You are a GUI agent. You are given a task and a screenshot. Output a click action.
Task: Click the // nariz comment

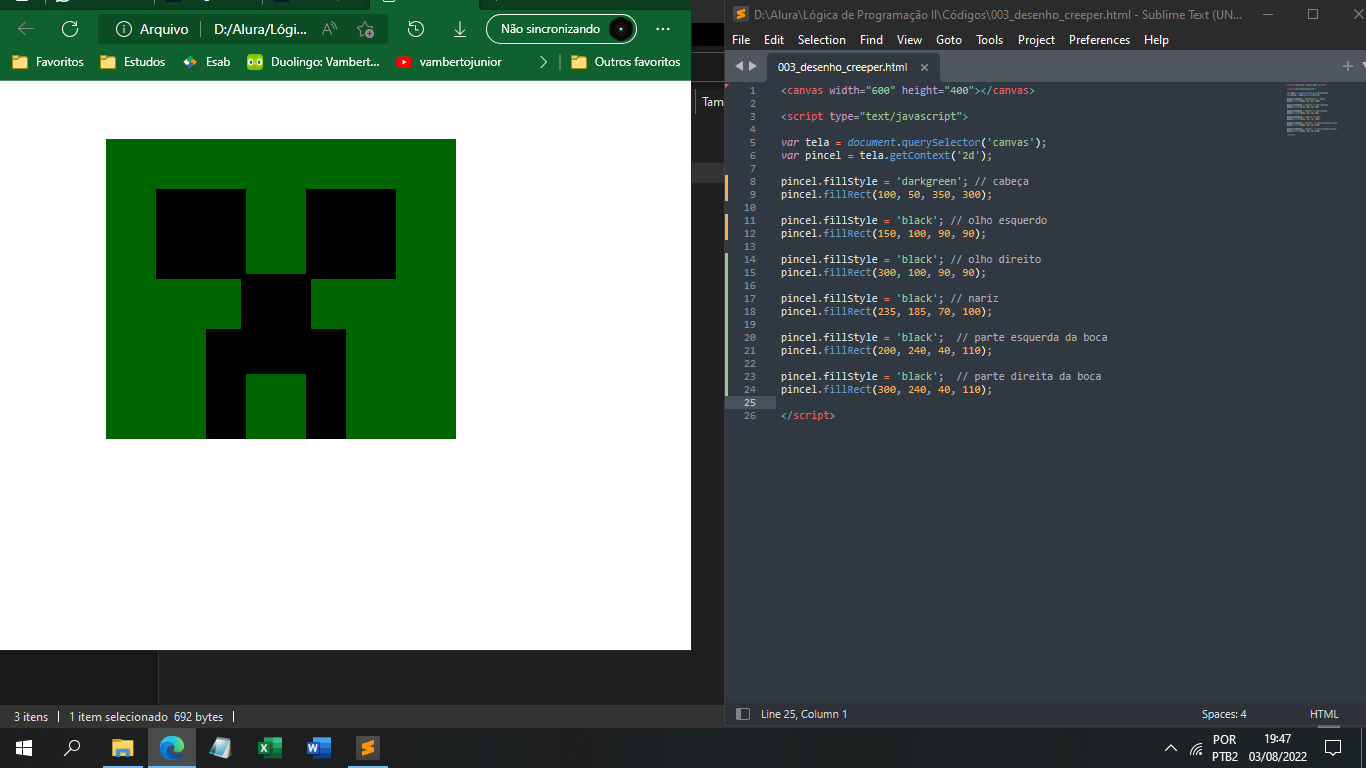[x=974, y=298]
